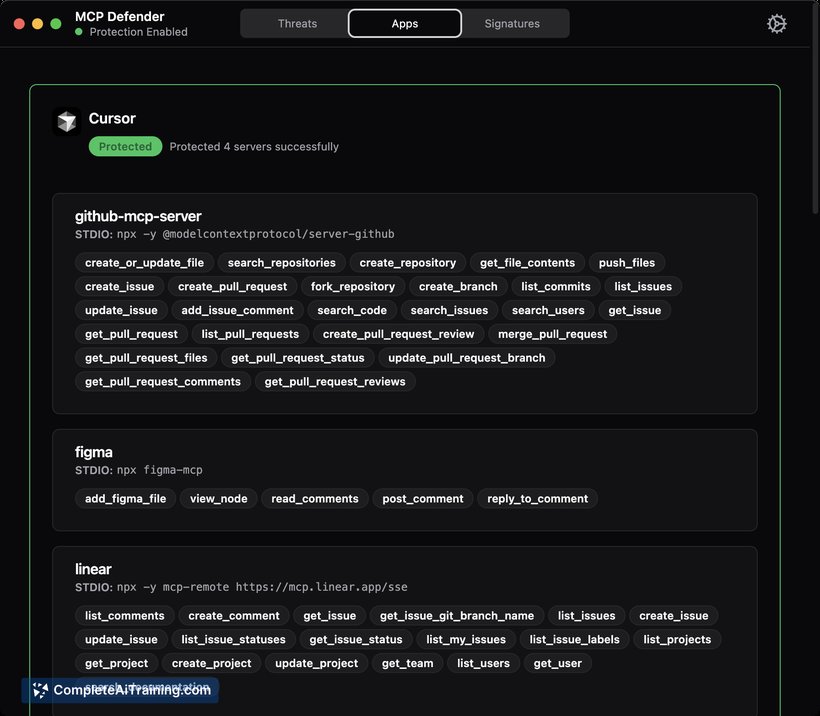The height and width of the screenshot is (716, 820).
Task: Select get_issue under the linear server
Action: (x=329, y=616)
